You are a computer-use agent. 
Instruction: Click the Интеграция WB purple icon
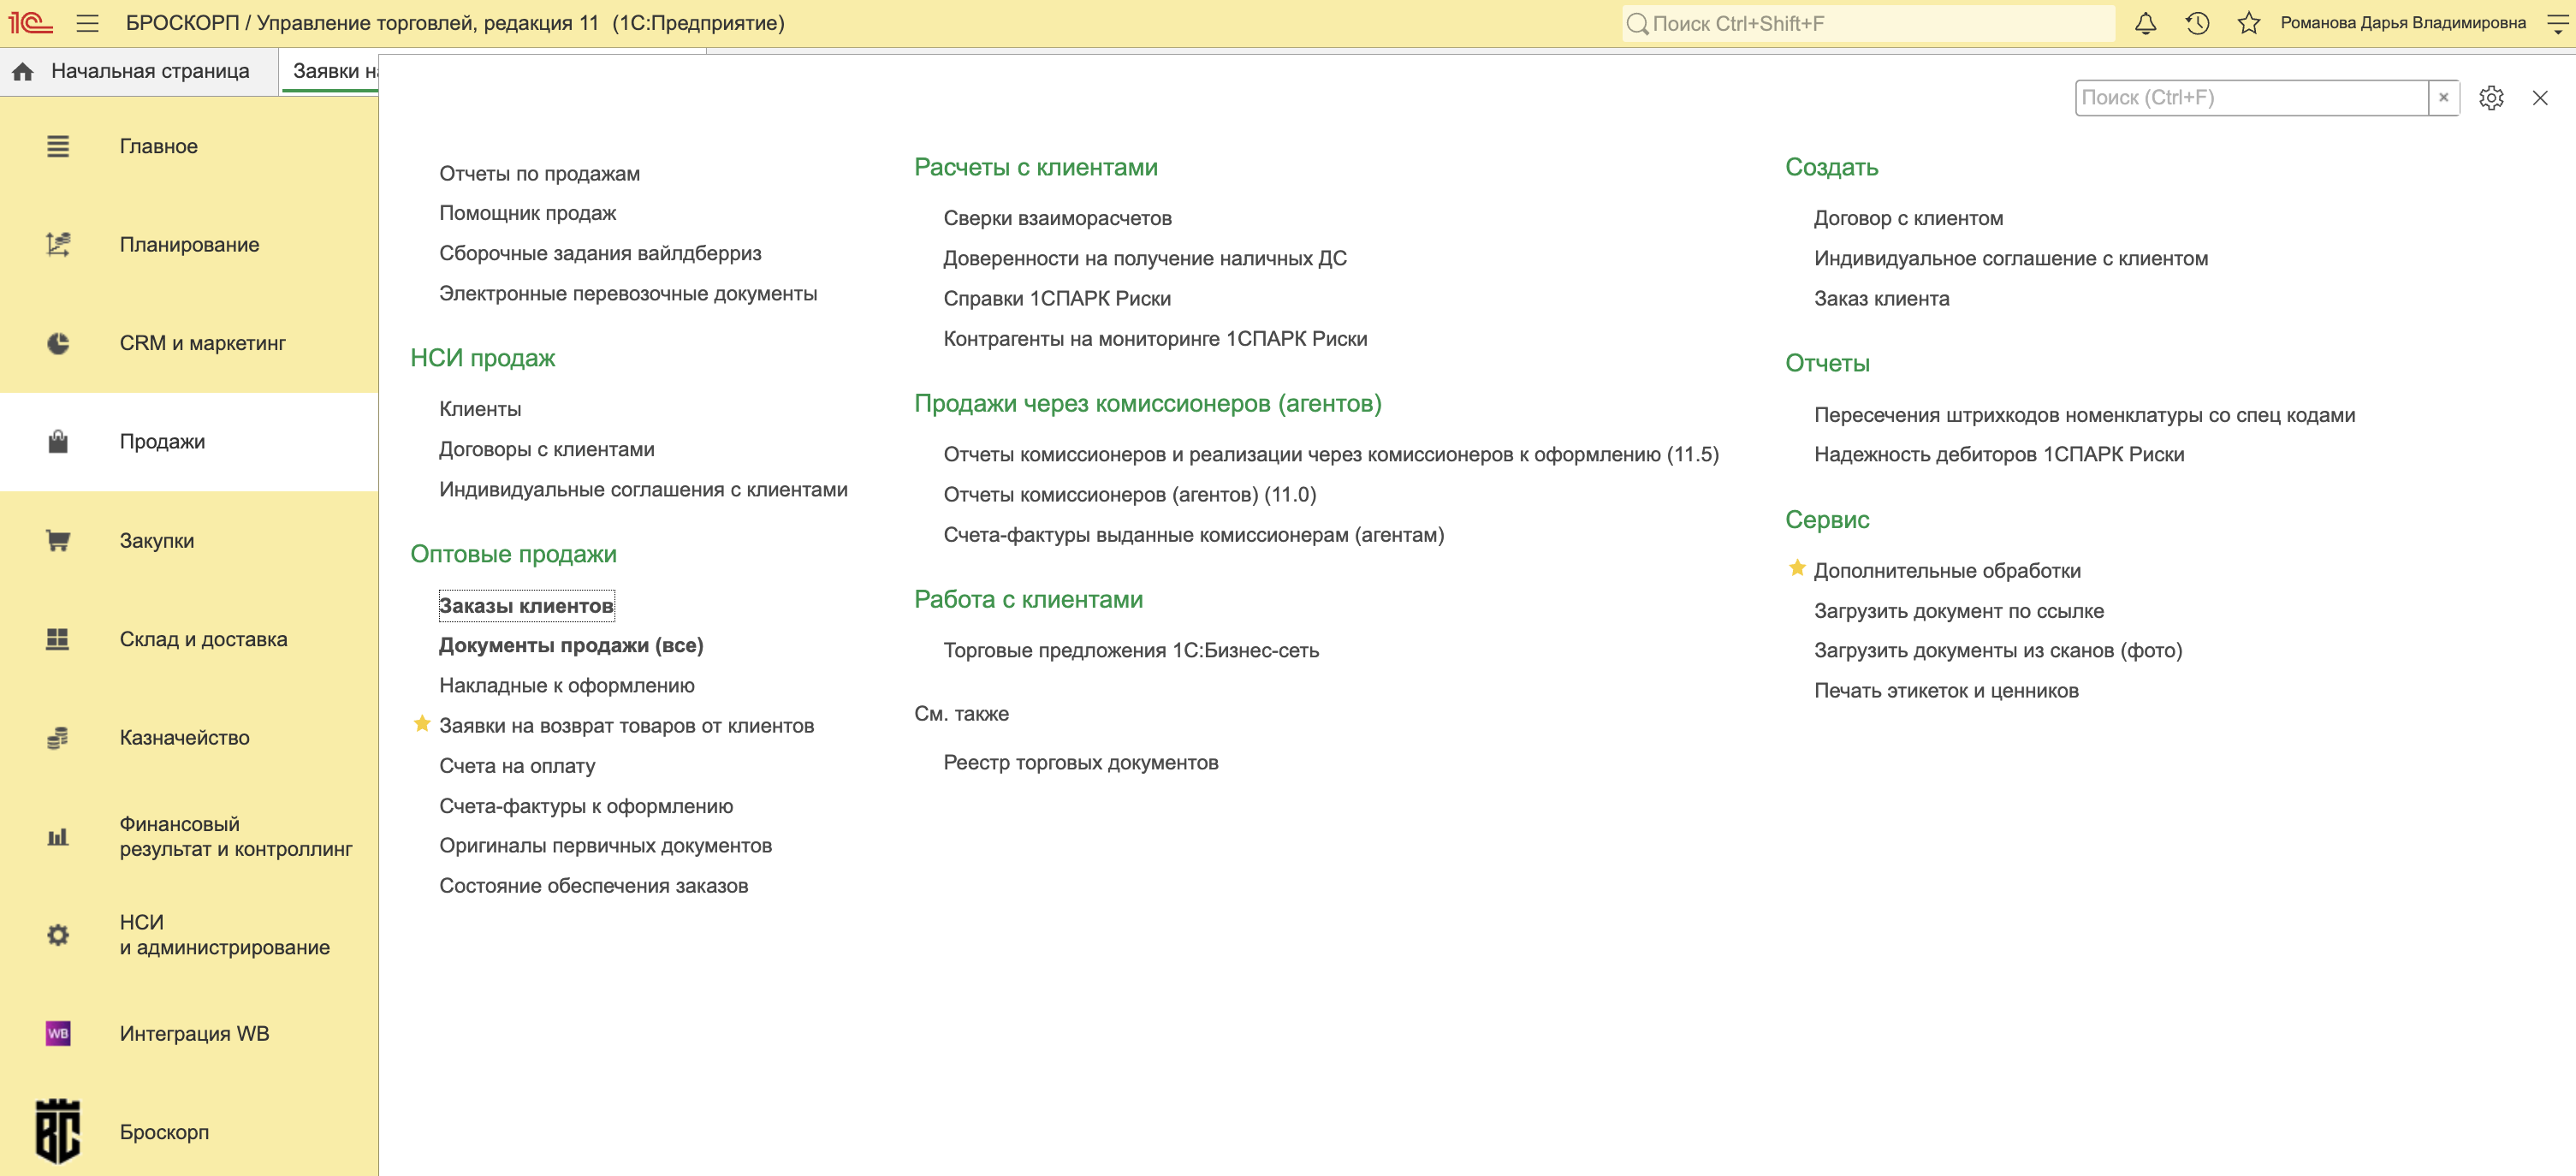(x=58, y=1033)
